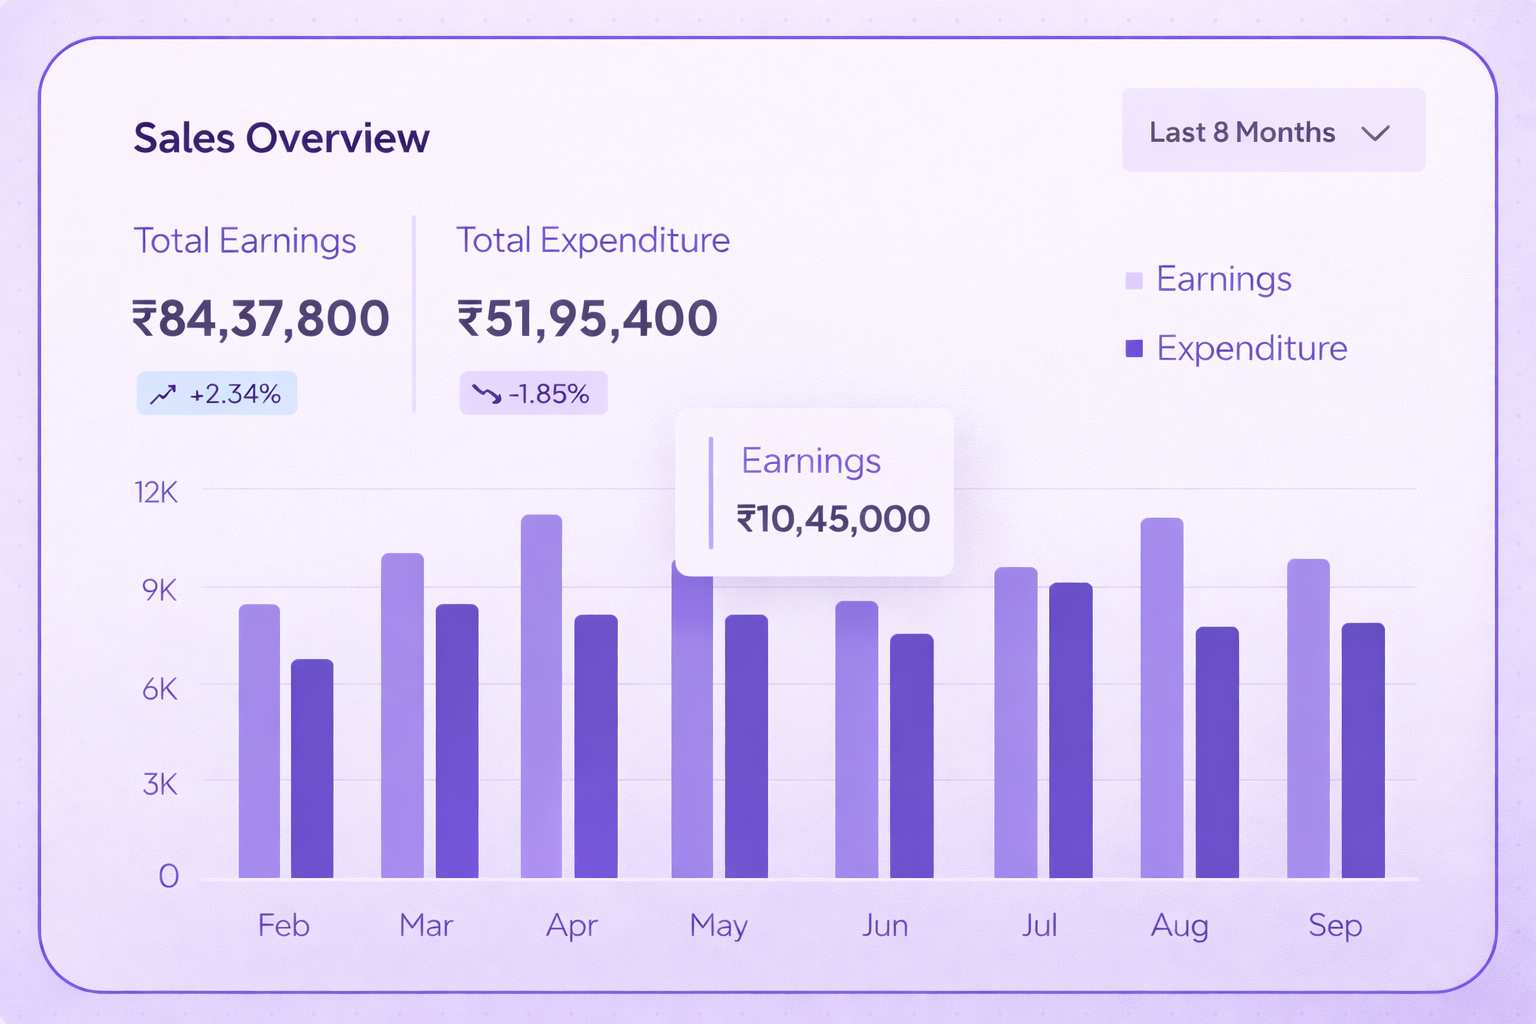Toggle the Earnings legend square
This screenshot has width=1536, height=1024.
tap(1133, 280)
